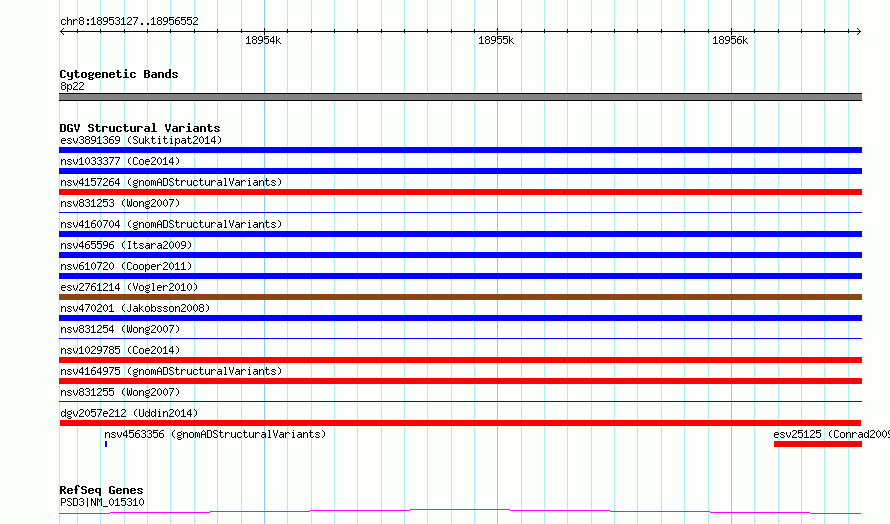Select the thin nsv831254 variant line
This screenshot has height=524, width=890.
460,338
